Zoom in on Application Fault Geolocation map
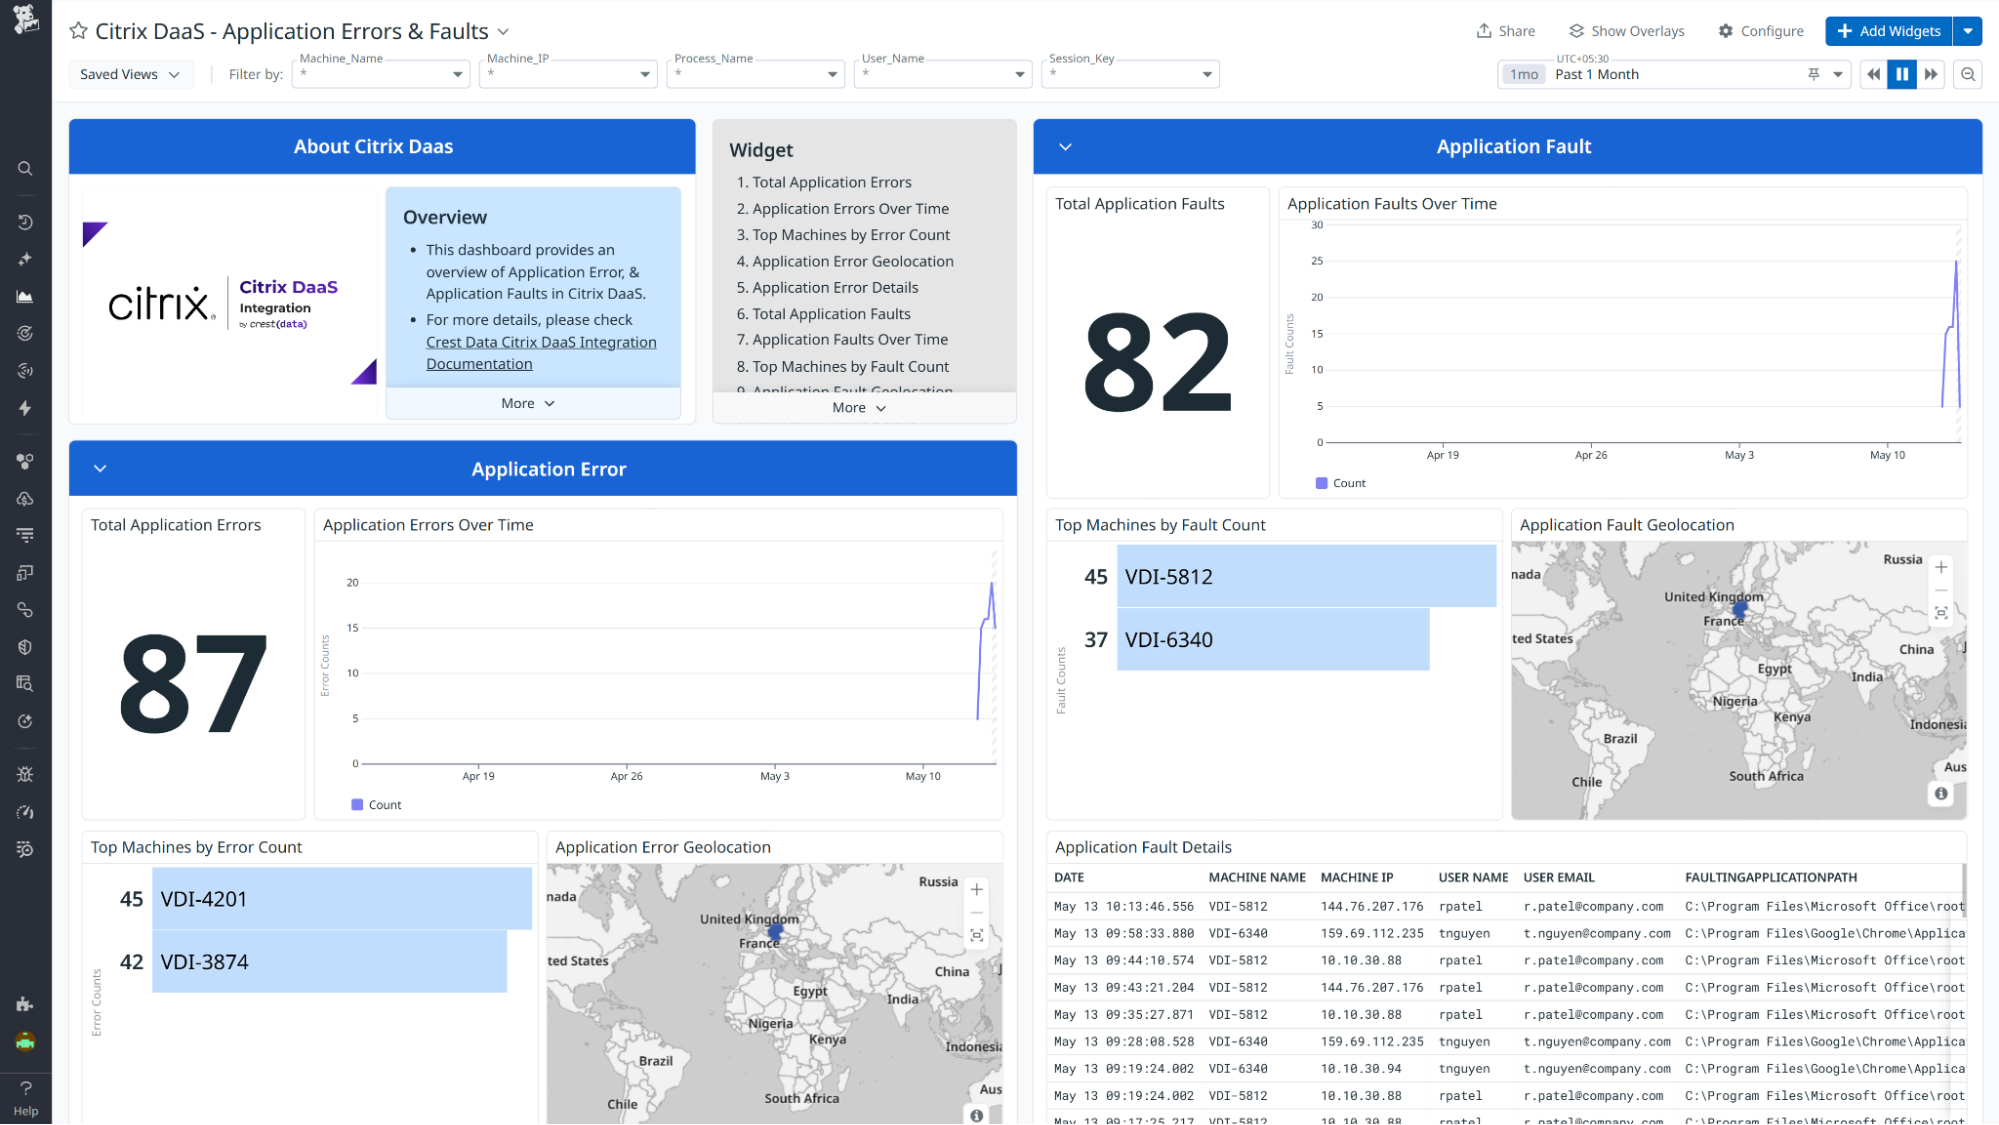The width and height of the screenshot is (1999, 1125). (x=1941, y=567)
